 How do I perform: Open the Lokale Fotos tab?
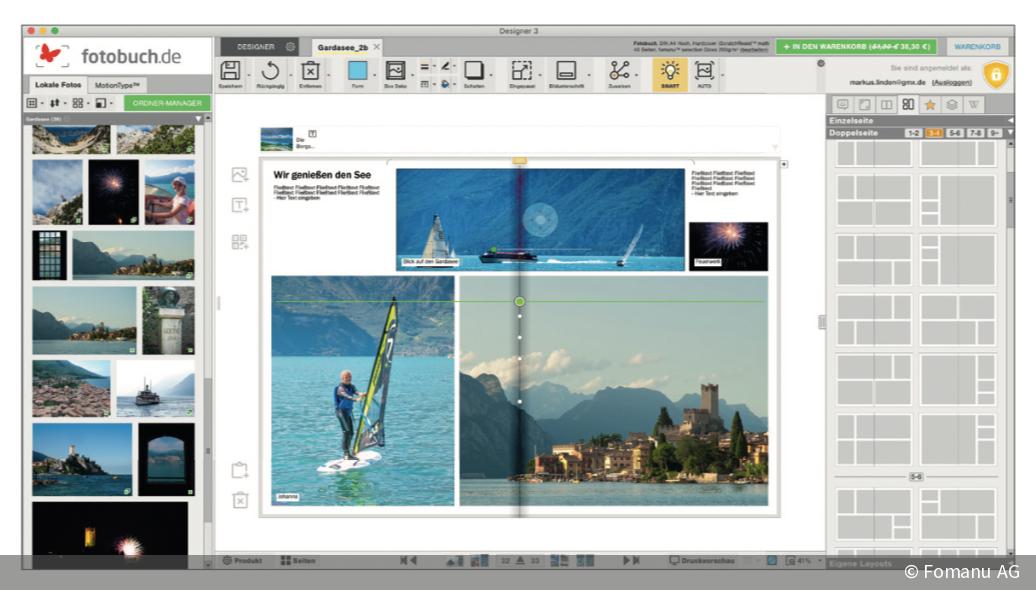[58, 85]
